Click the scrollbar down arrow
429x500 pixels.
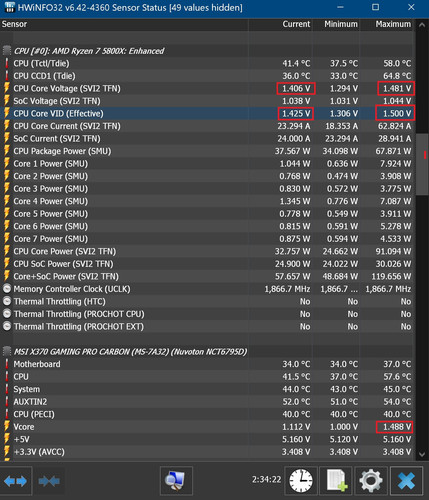pos(422,454)
